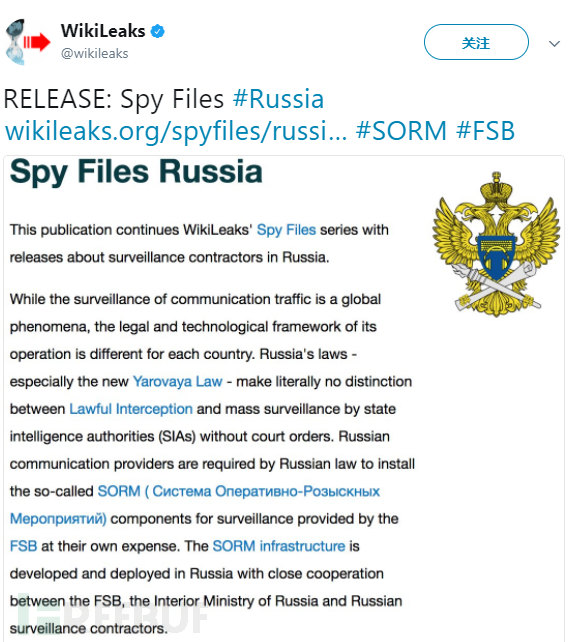
Task: Open the #Russia hashtag
Action: click(278, 99)
